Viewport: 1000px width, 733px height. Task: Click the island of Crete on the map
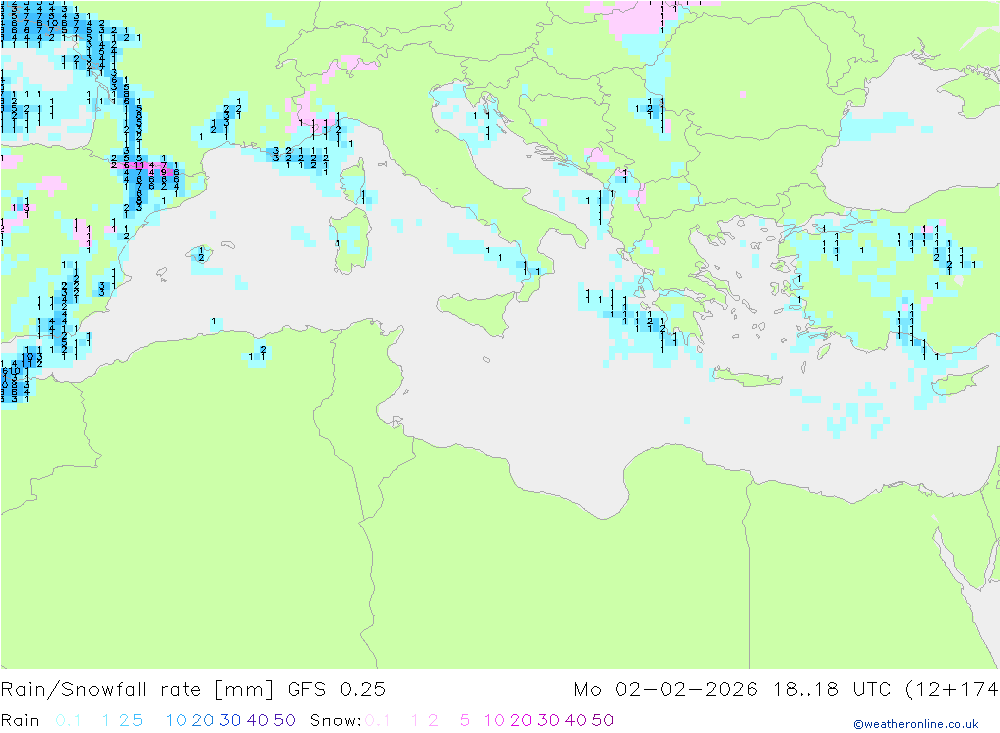click(747, 377)
